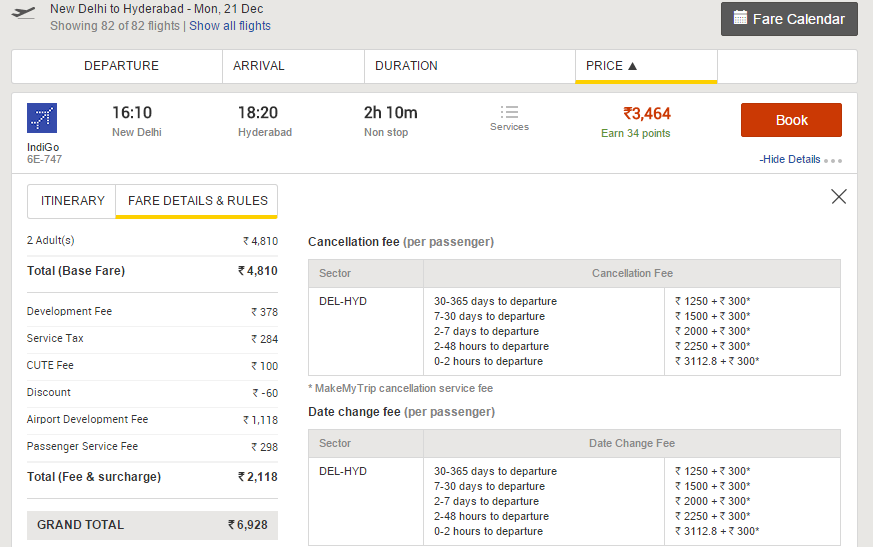Click the calendar icon in Fare Calendar
Viewport: 873px width, 547px height.
pos(740,18)
